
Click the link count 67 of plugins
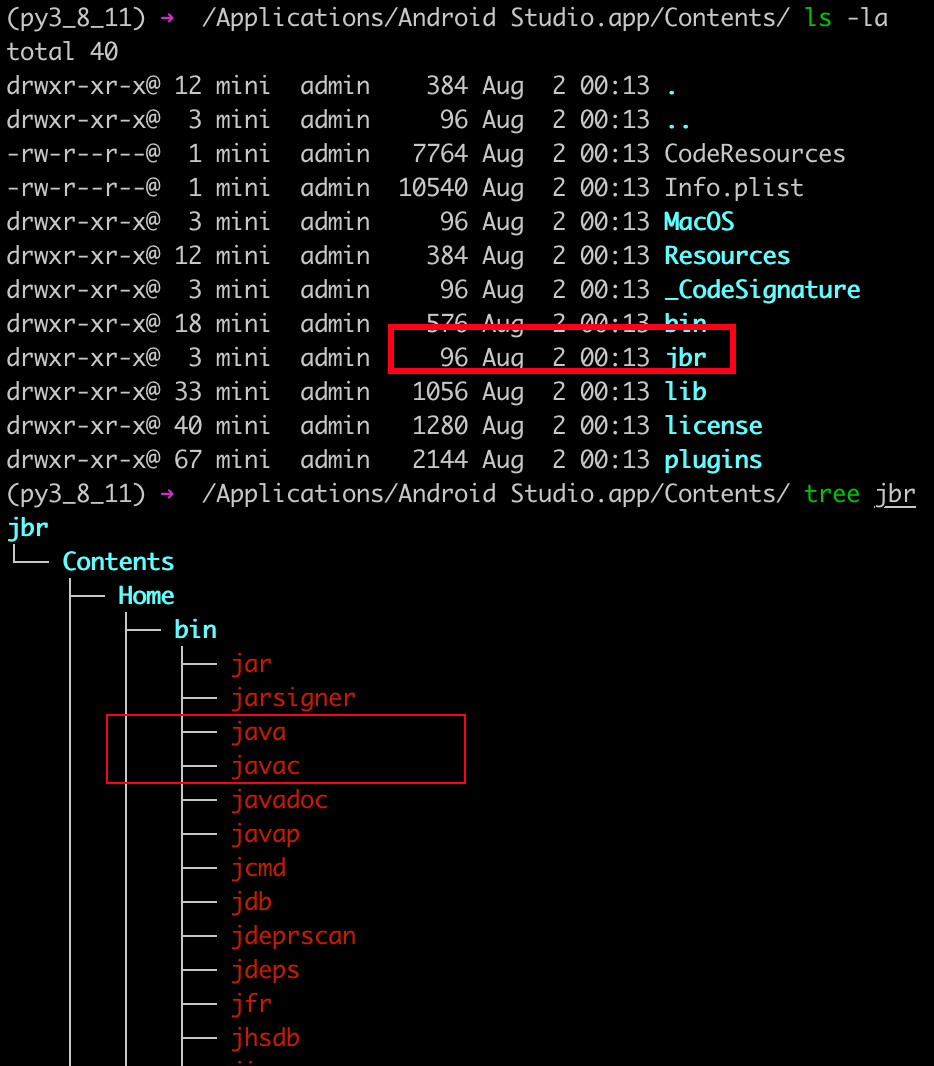188,460
